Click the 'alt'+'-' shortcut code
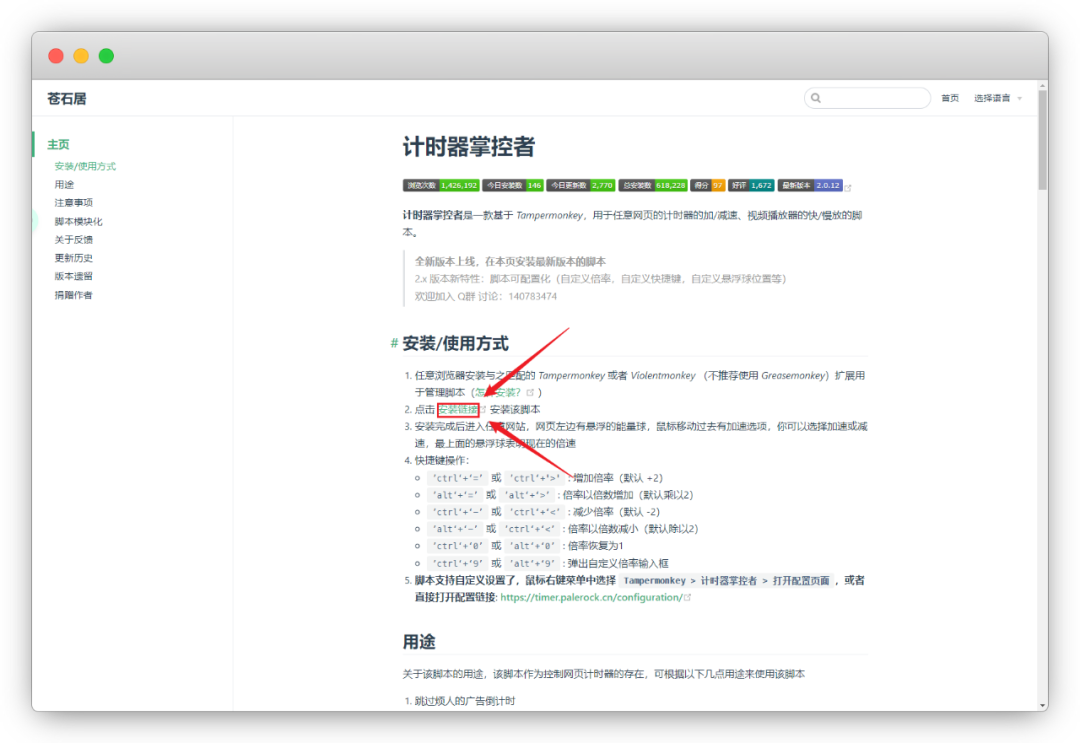The image size is (1080, 743). click(x=455, y=529)
